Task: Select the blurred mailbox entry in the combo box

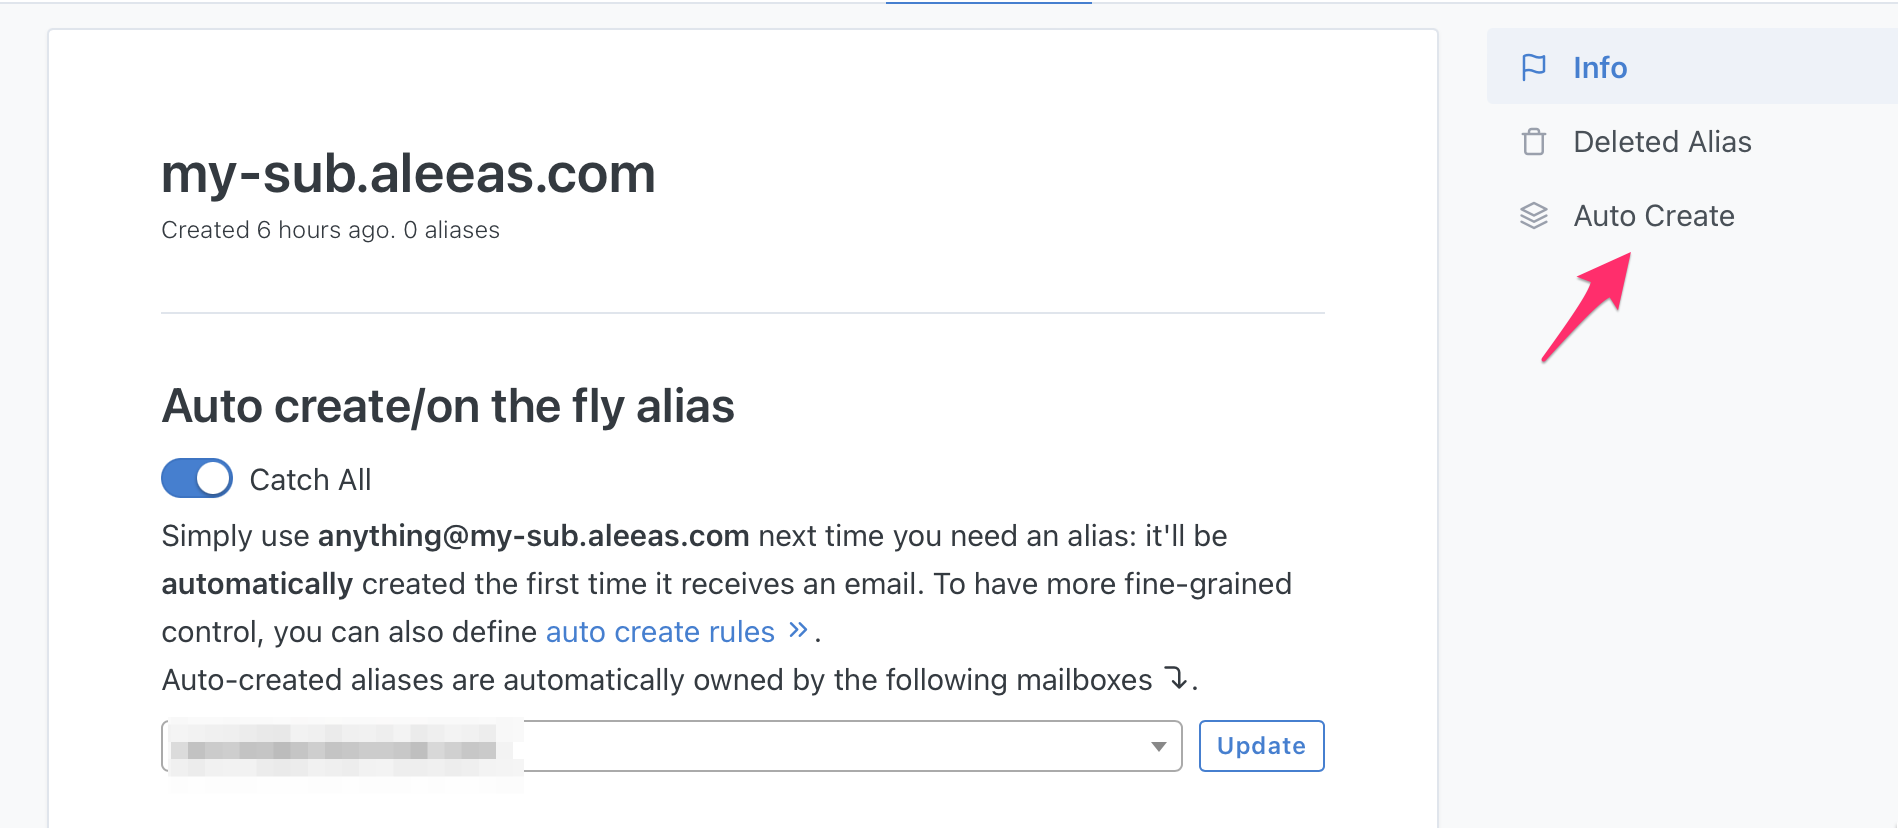Action: (335, 749)
